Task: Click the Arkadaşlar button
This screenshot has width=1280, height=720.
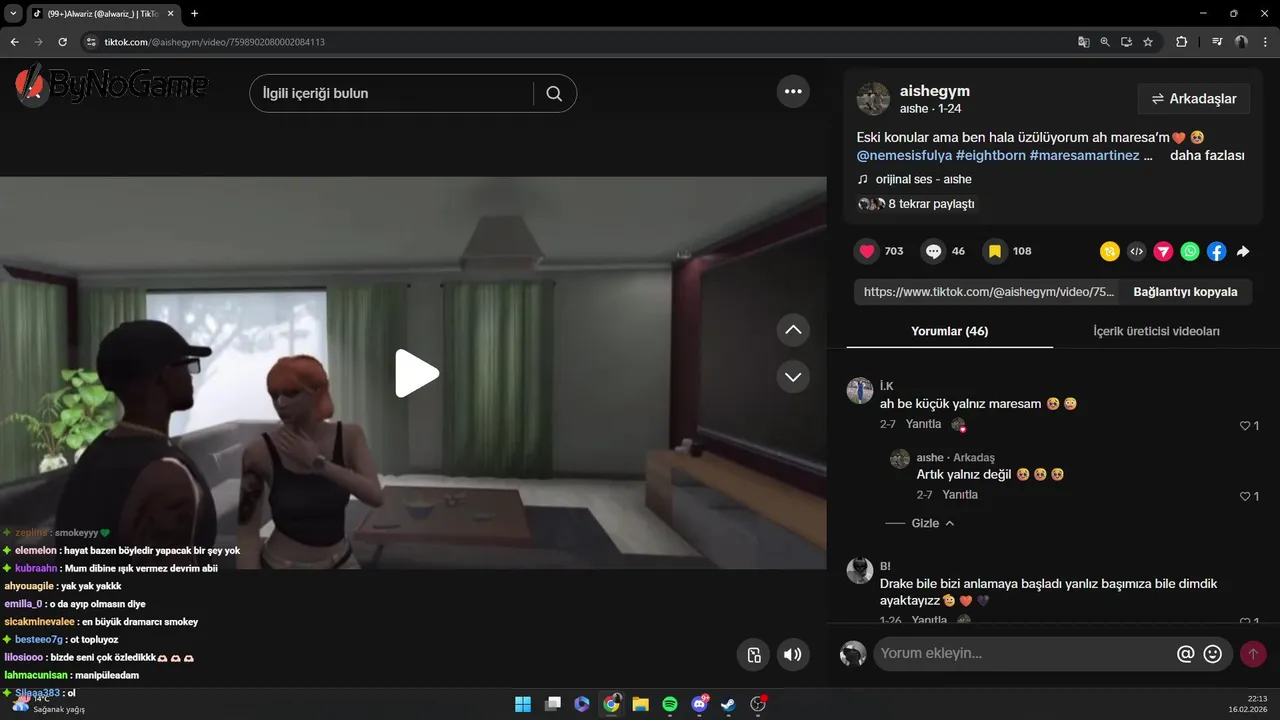Action: [1194, 99]
